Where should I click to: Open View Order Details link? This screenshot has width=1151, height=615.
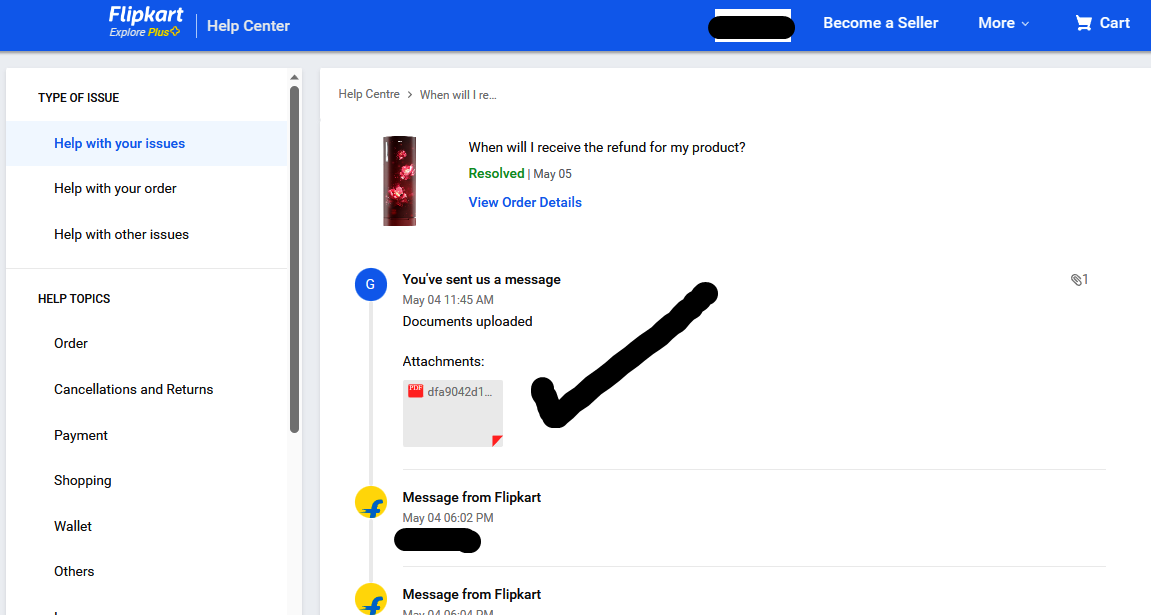click(525, 202)
